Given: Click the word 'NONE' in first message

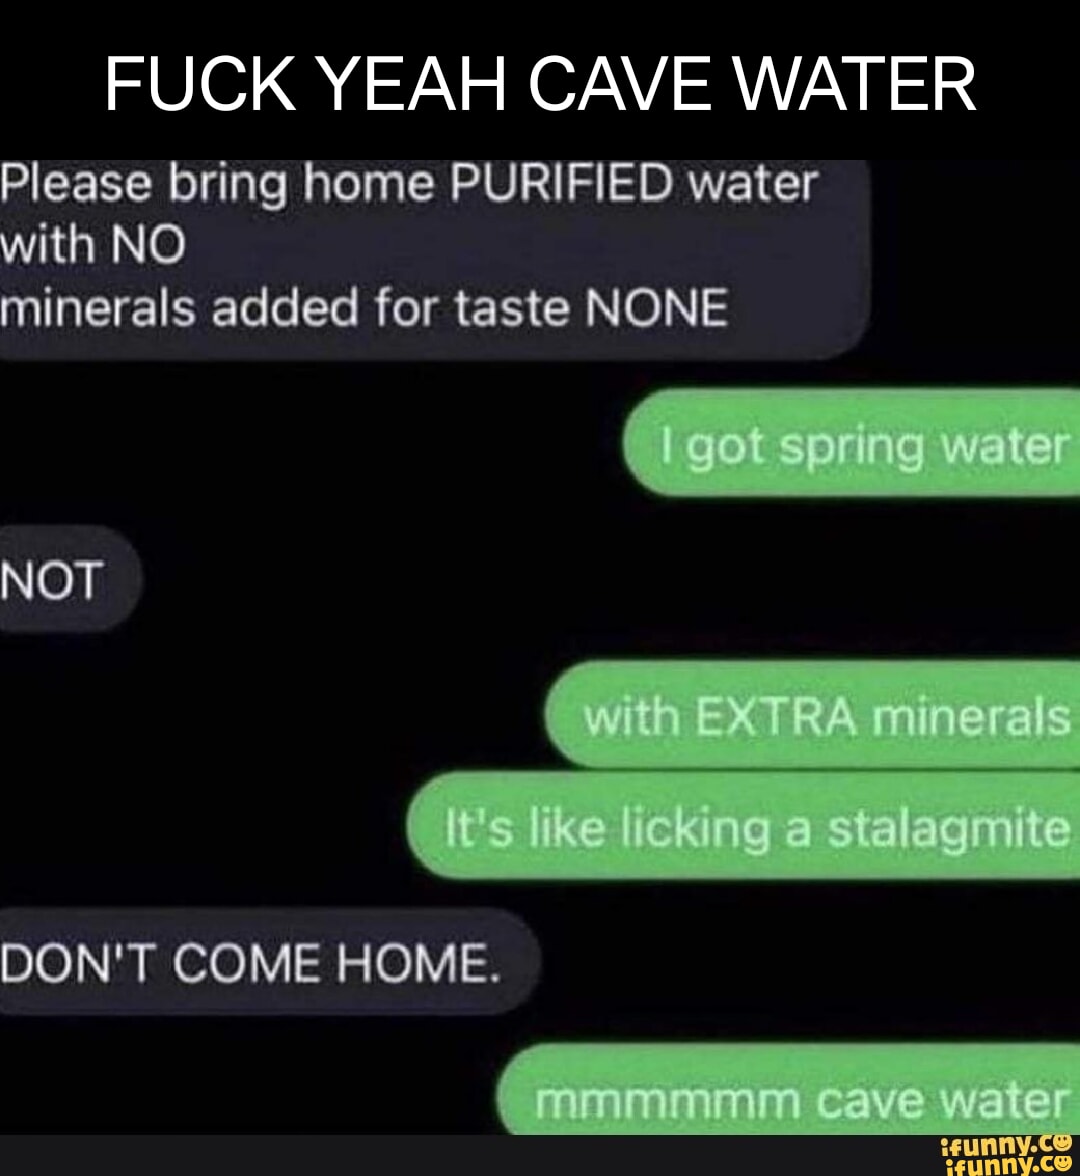Looking at the screenshot, I should pos(656,308).
